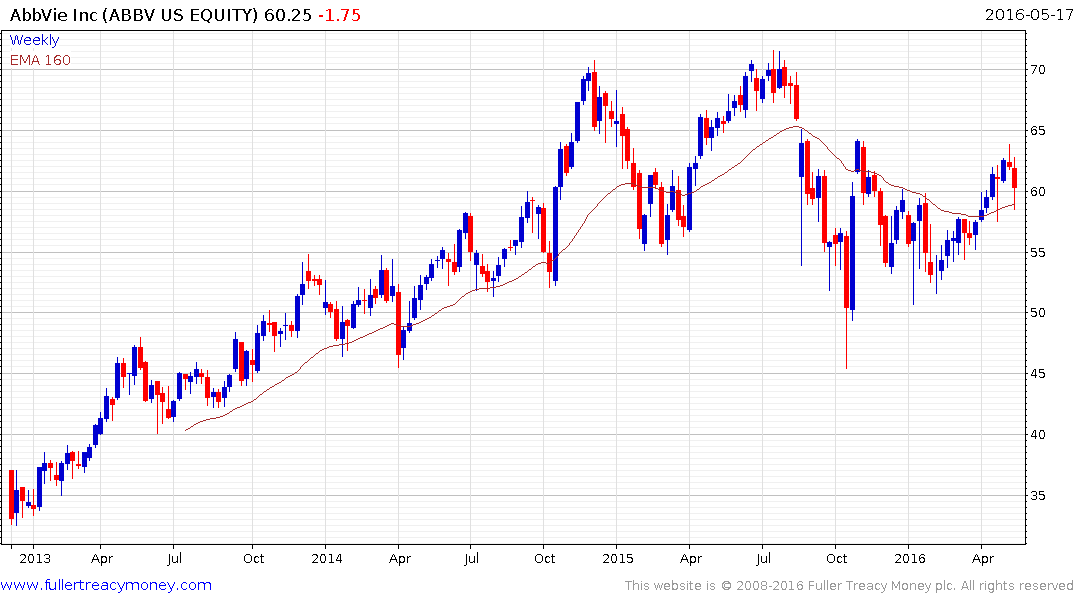
Task: Click the 65 price axis label
Action: tap(1037, 130)
